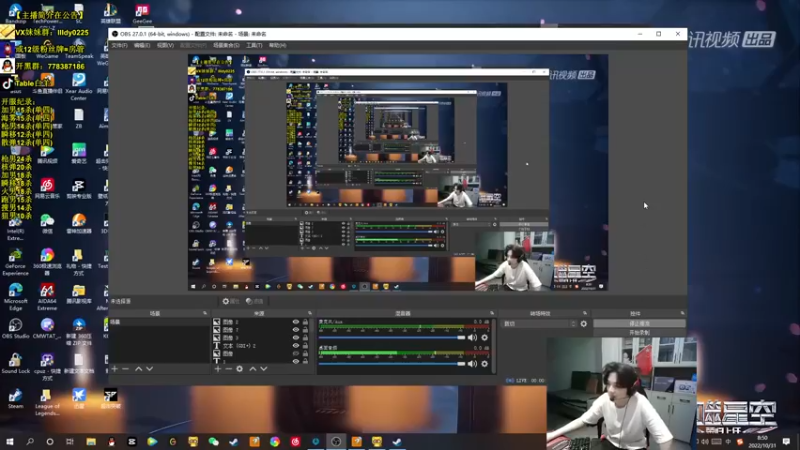Move the selected source up in the list
The height and width of the screenshot is (450, 800).
click(x=253, y=368)
